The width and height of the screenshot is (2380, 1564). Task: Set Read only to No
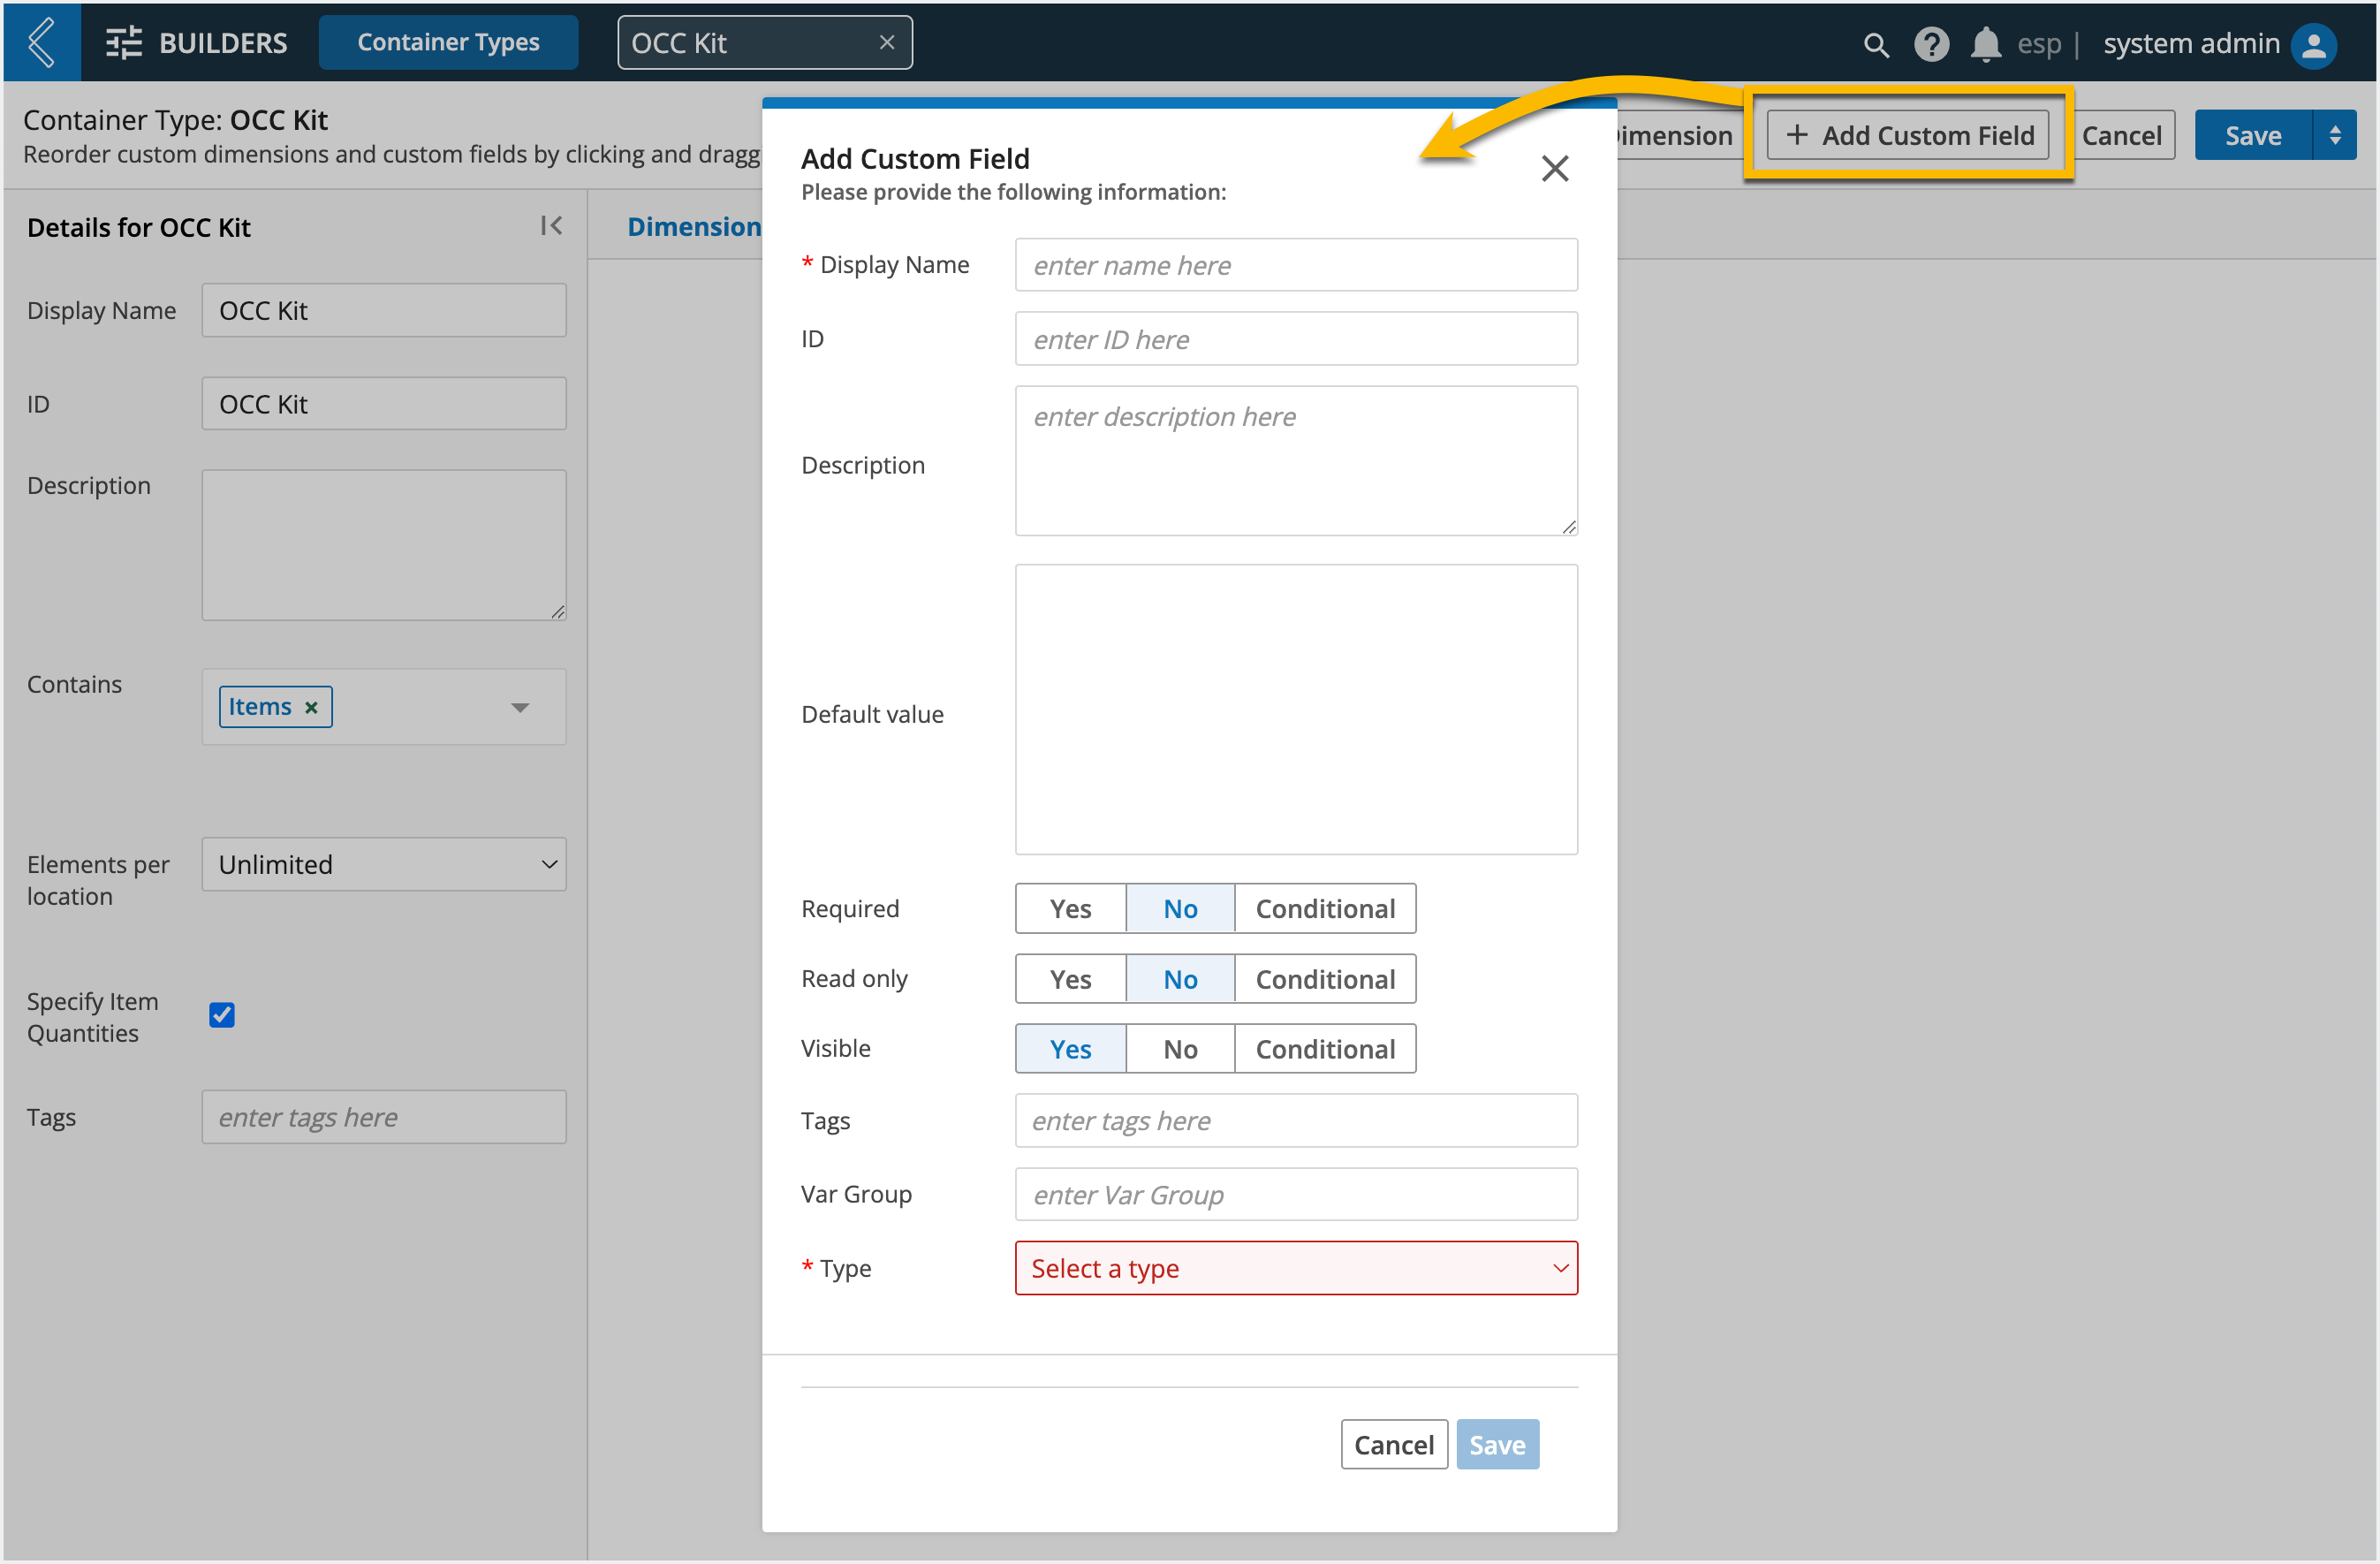(1180, 979)
